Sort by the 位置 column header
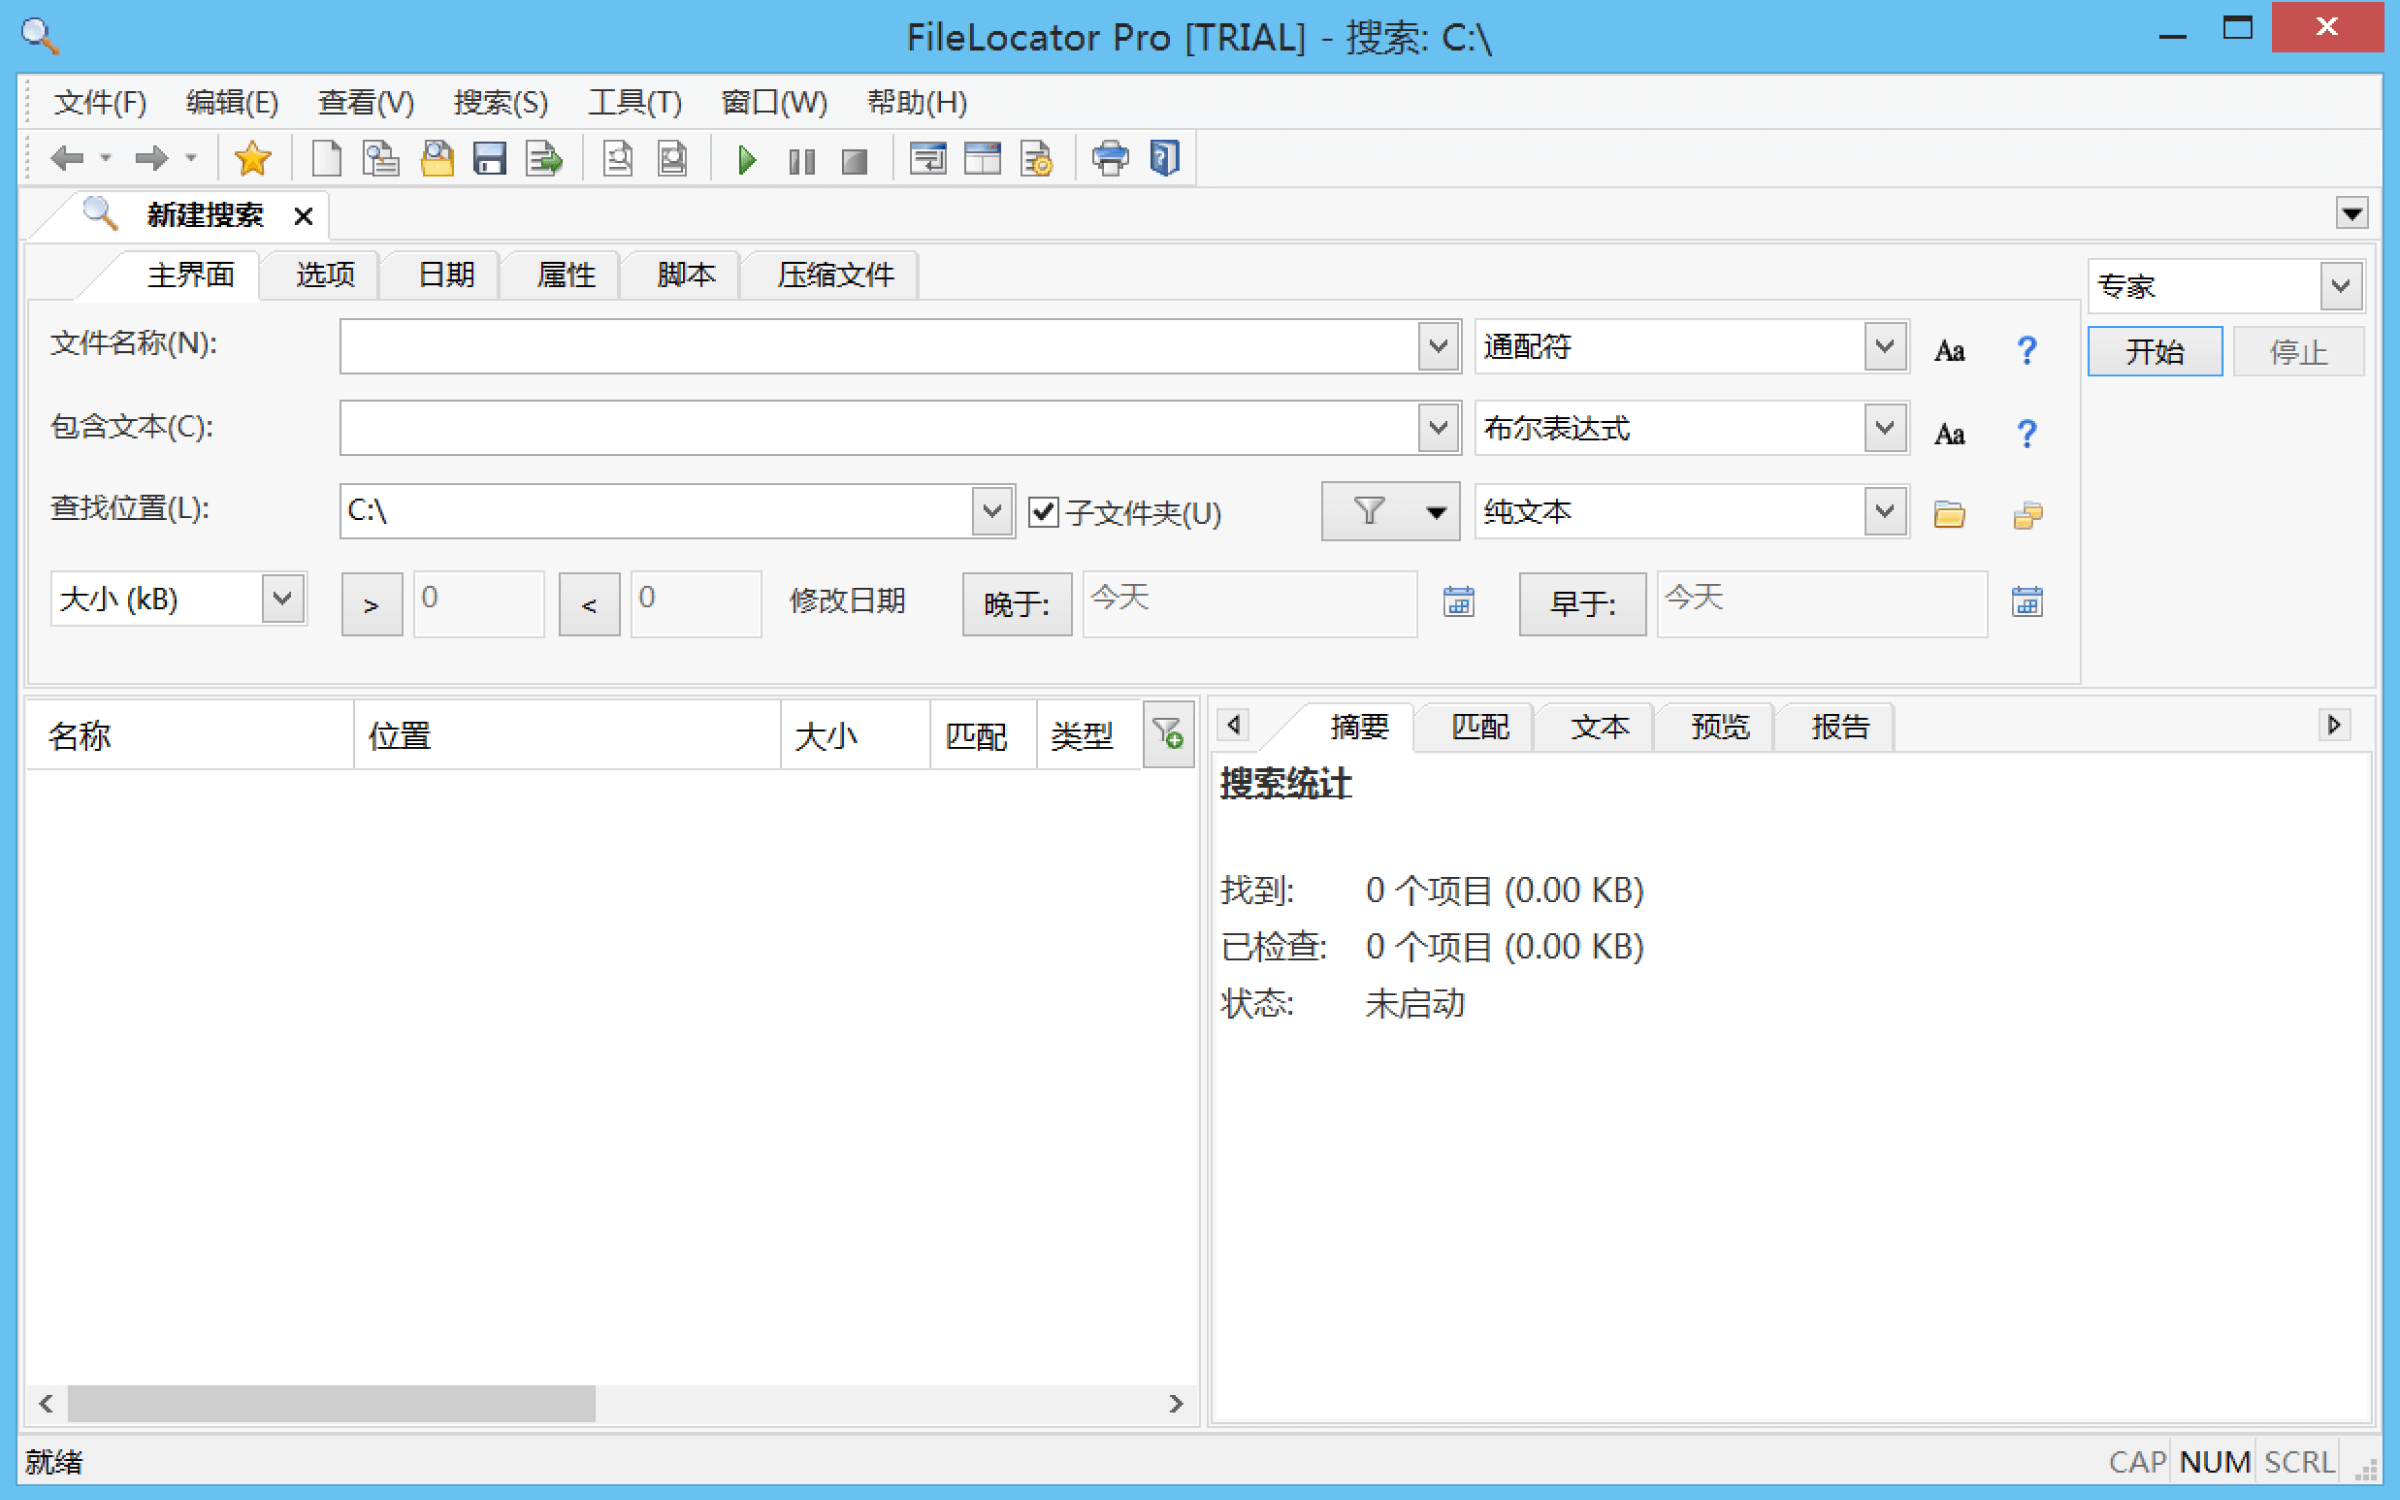The width and height of the screenshot is (2400, 1500). point(567,735)
